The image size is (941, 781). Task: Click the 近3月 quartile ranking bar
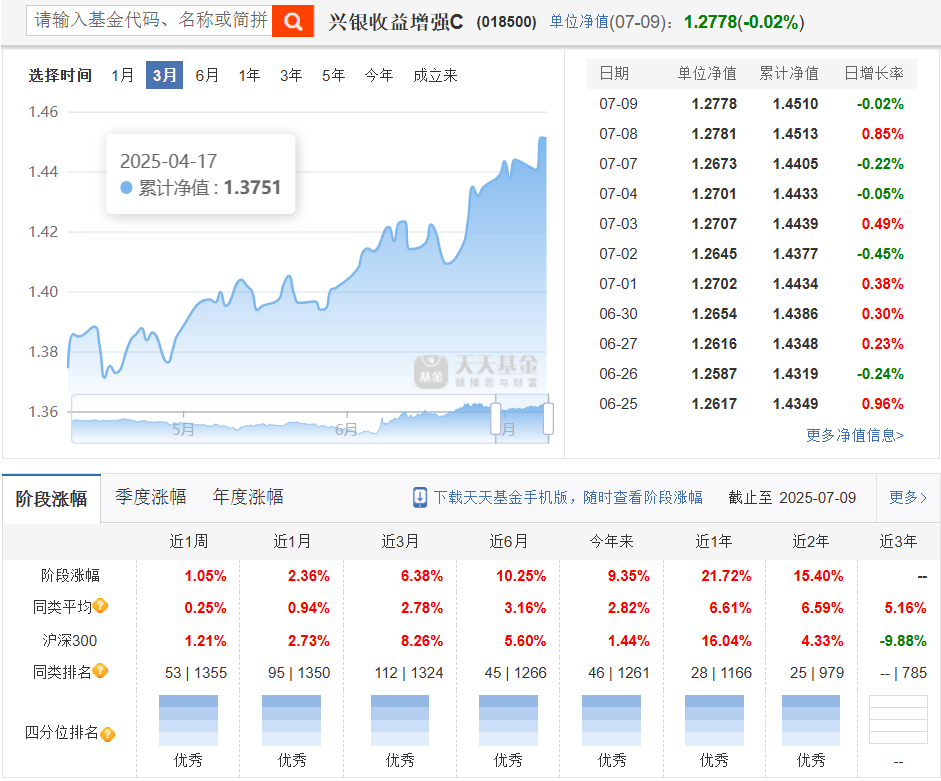(x=400, y=720)
